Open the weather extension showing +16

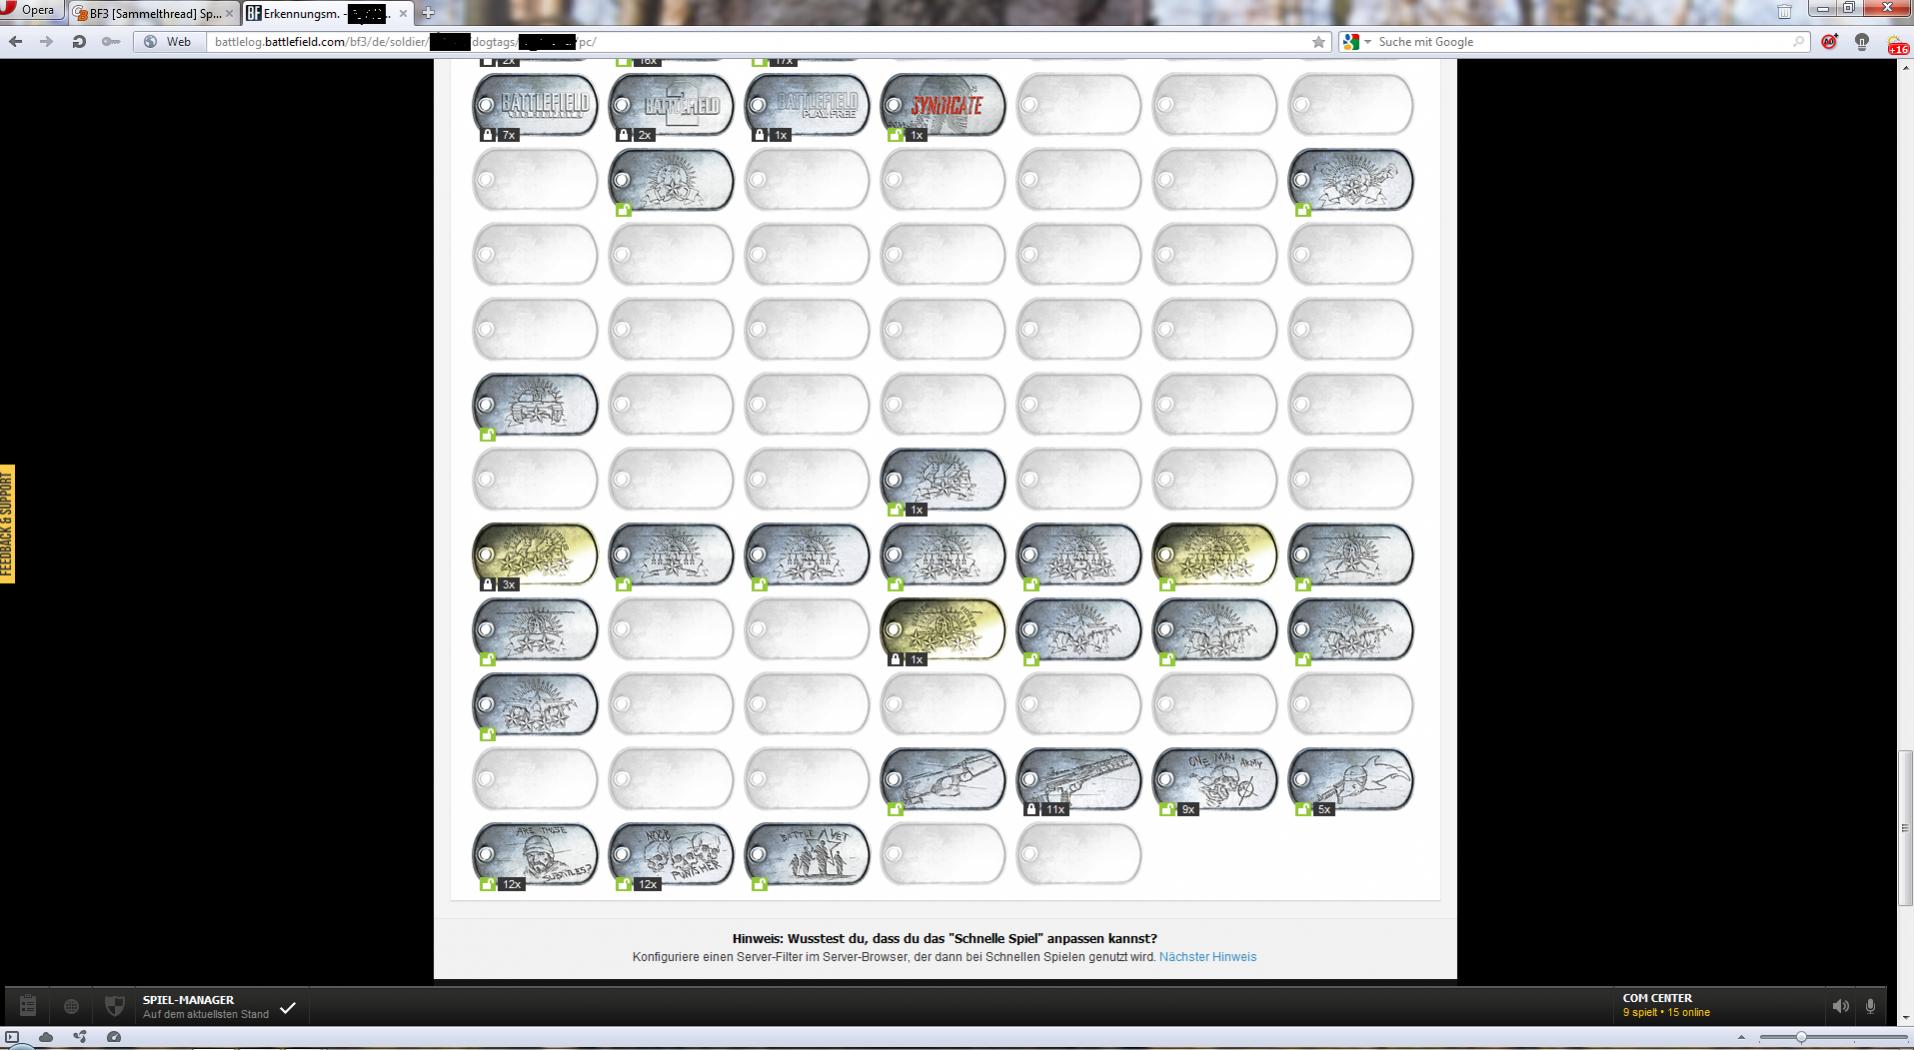1897,44
